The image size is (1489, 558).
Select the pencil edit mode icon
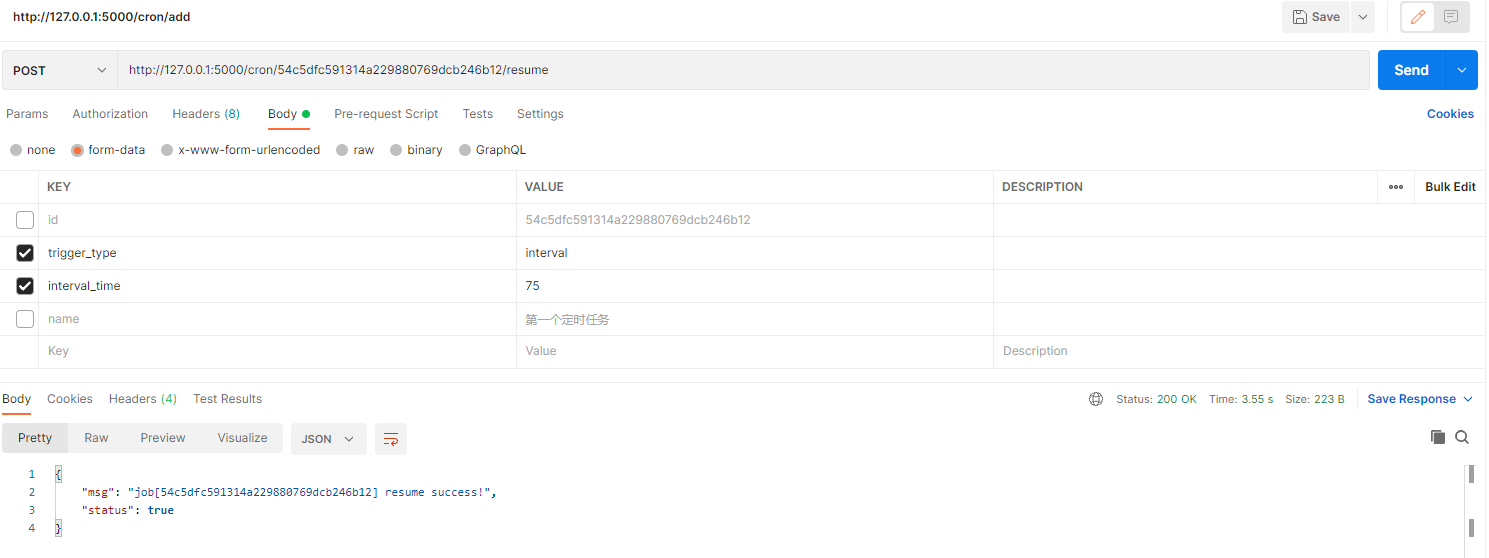[x=1417, y=17]
